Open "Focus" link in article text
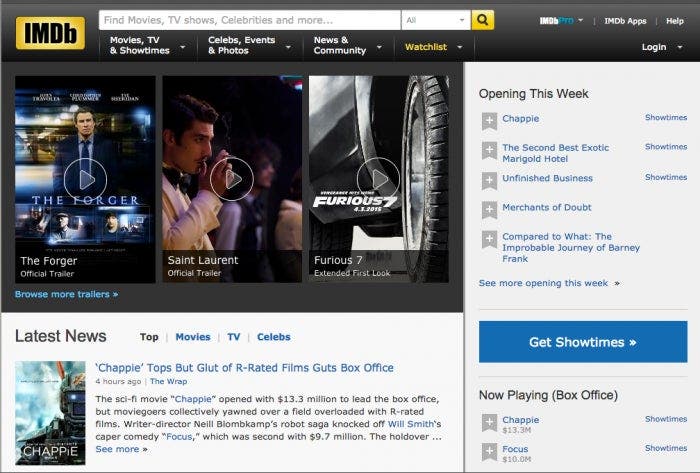Screen dimensions: 700x473 (179, 436)
